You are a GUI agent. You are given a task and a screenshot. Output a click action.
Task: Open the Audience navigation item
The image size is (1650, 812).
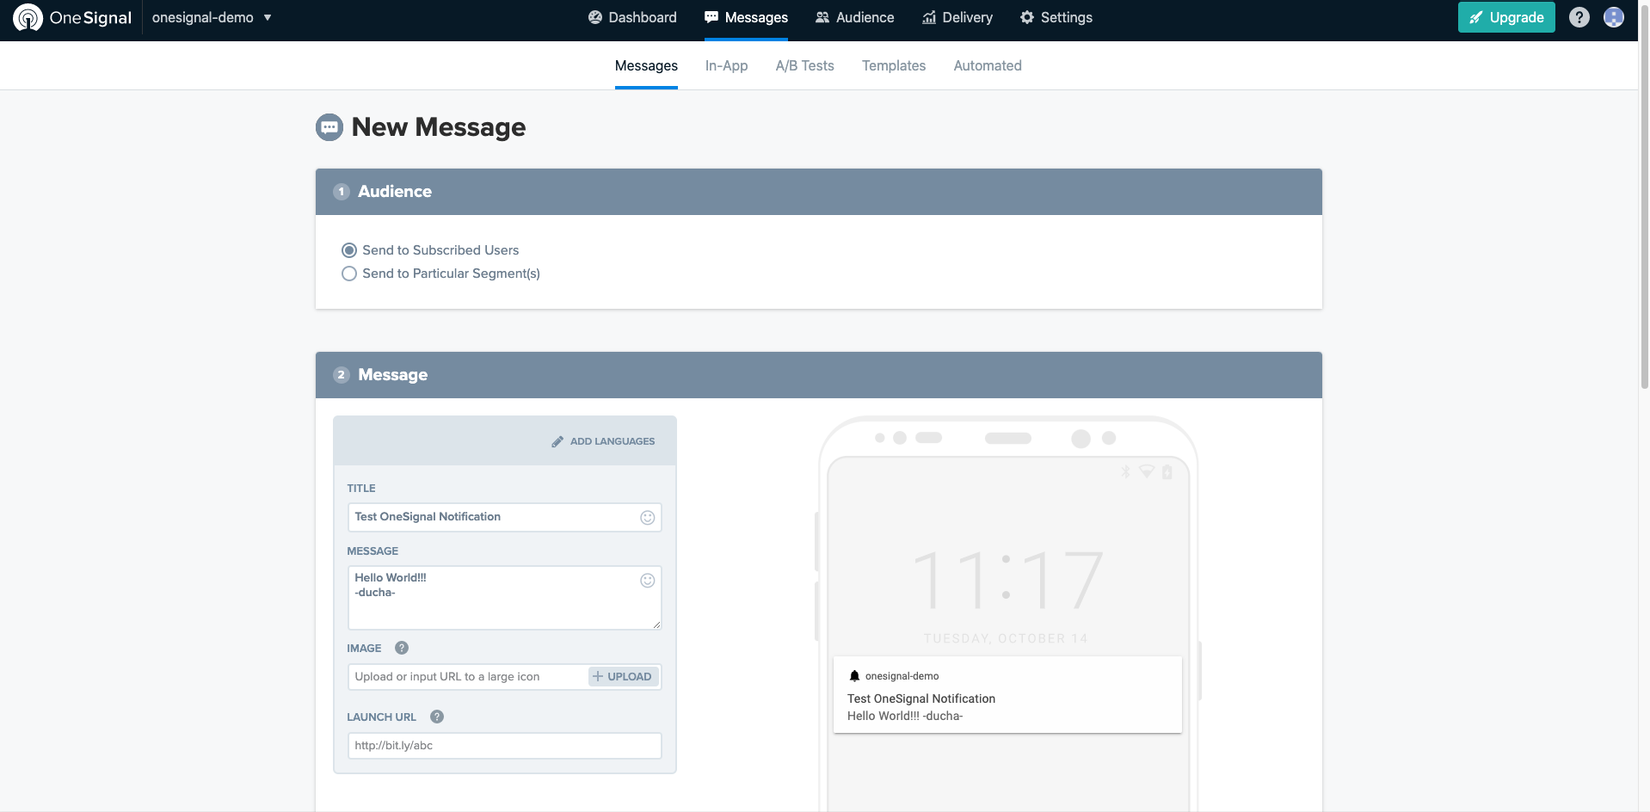pyautogui.click(x=855, y=17)
